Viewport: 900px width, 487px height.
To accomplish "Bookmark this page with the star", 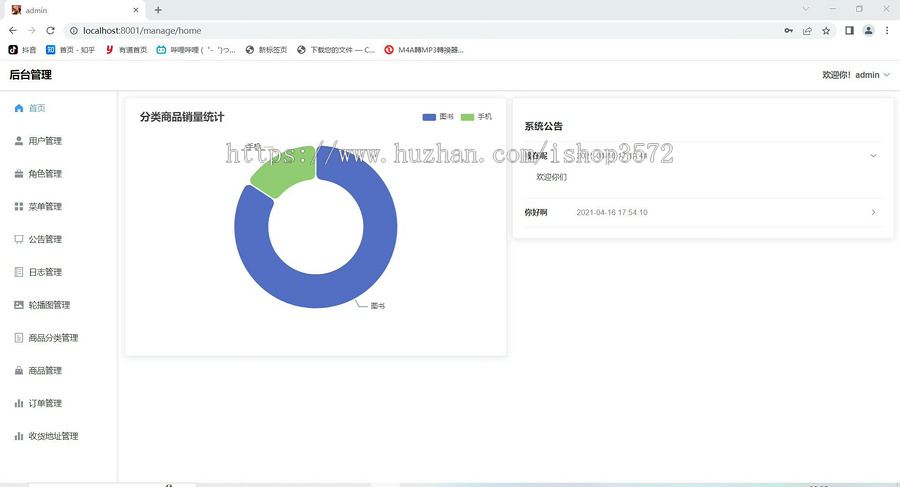I will click(826, 30).
